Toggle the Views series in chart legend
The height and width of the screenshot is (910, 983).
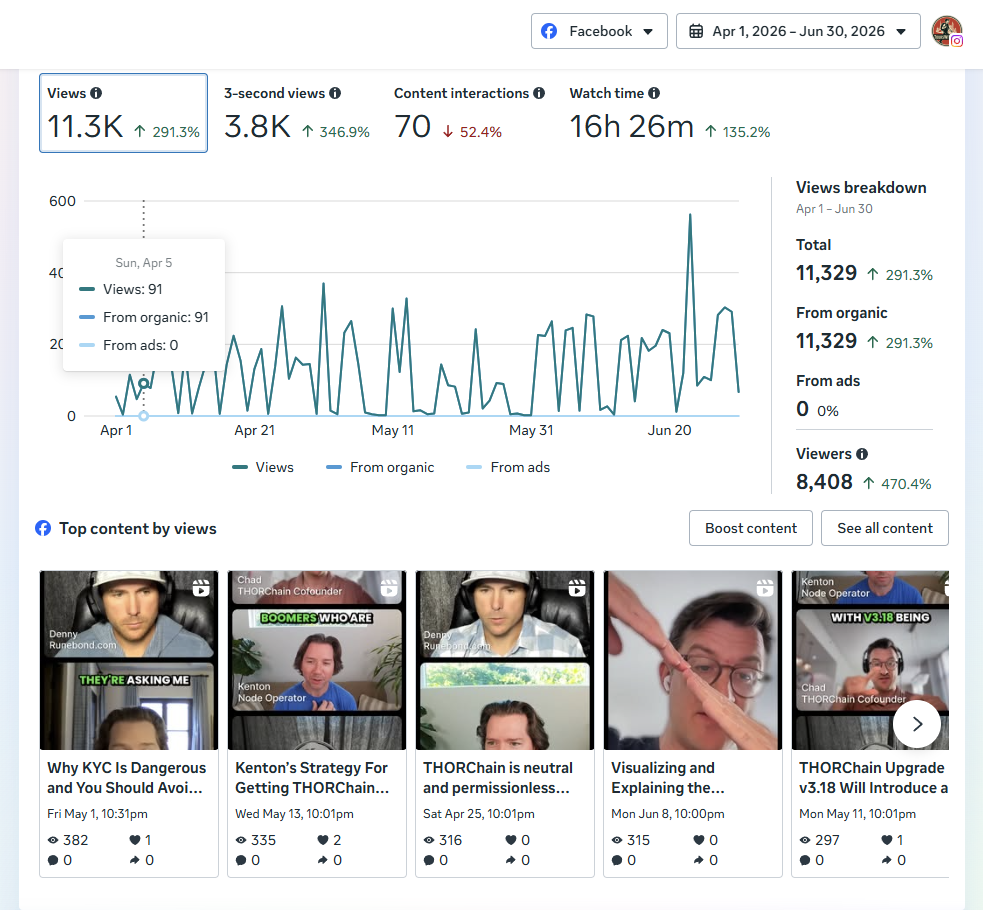click(263, 467)
